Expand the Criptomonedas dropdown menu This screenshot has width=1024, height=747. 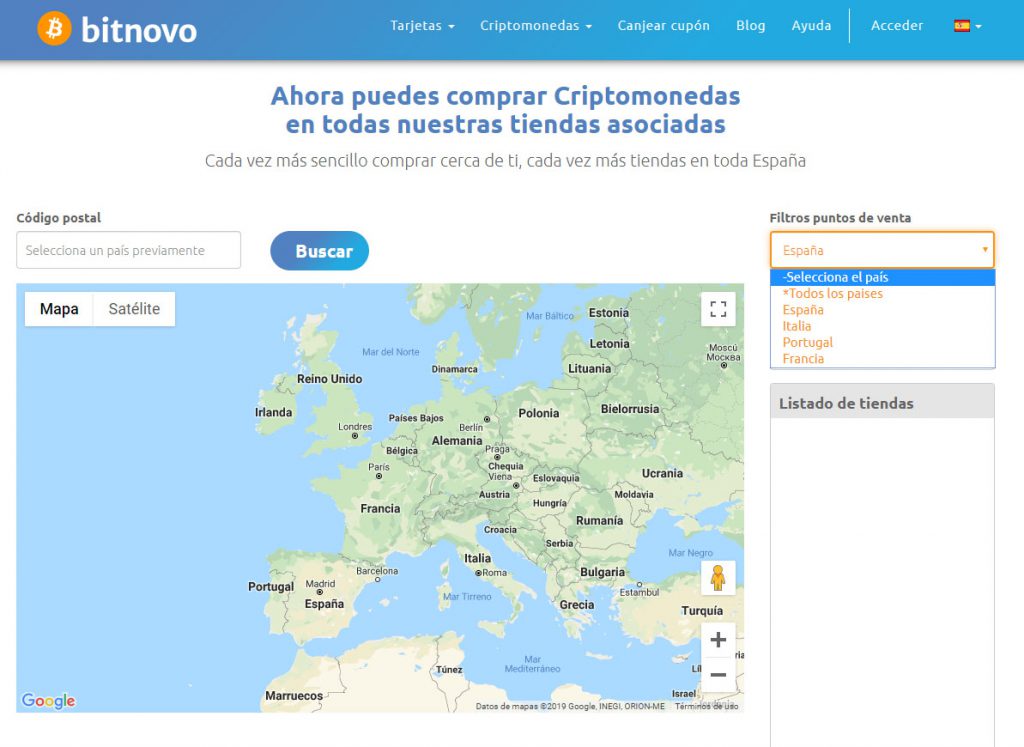pyautogui.click(x=535, y=26)
